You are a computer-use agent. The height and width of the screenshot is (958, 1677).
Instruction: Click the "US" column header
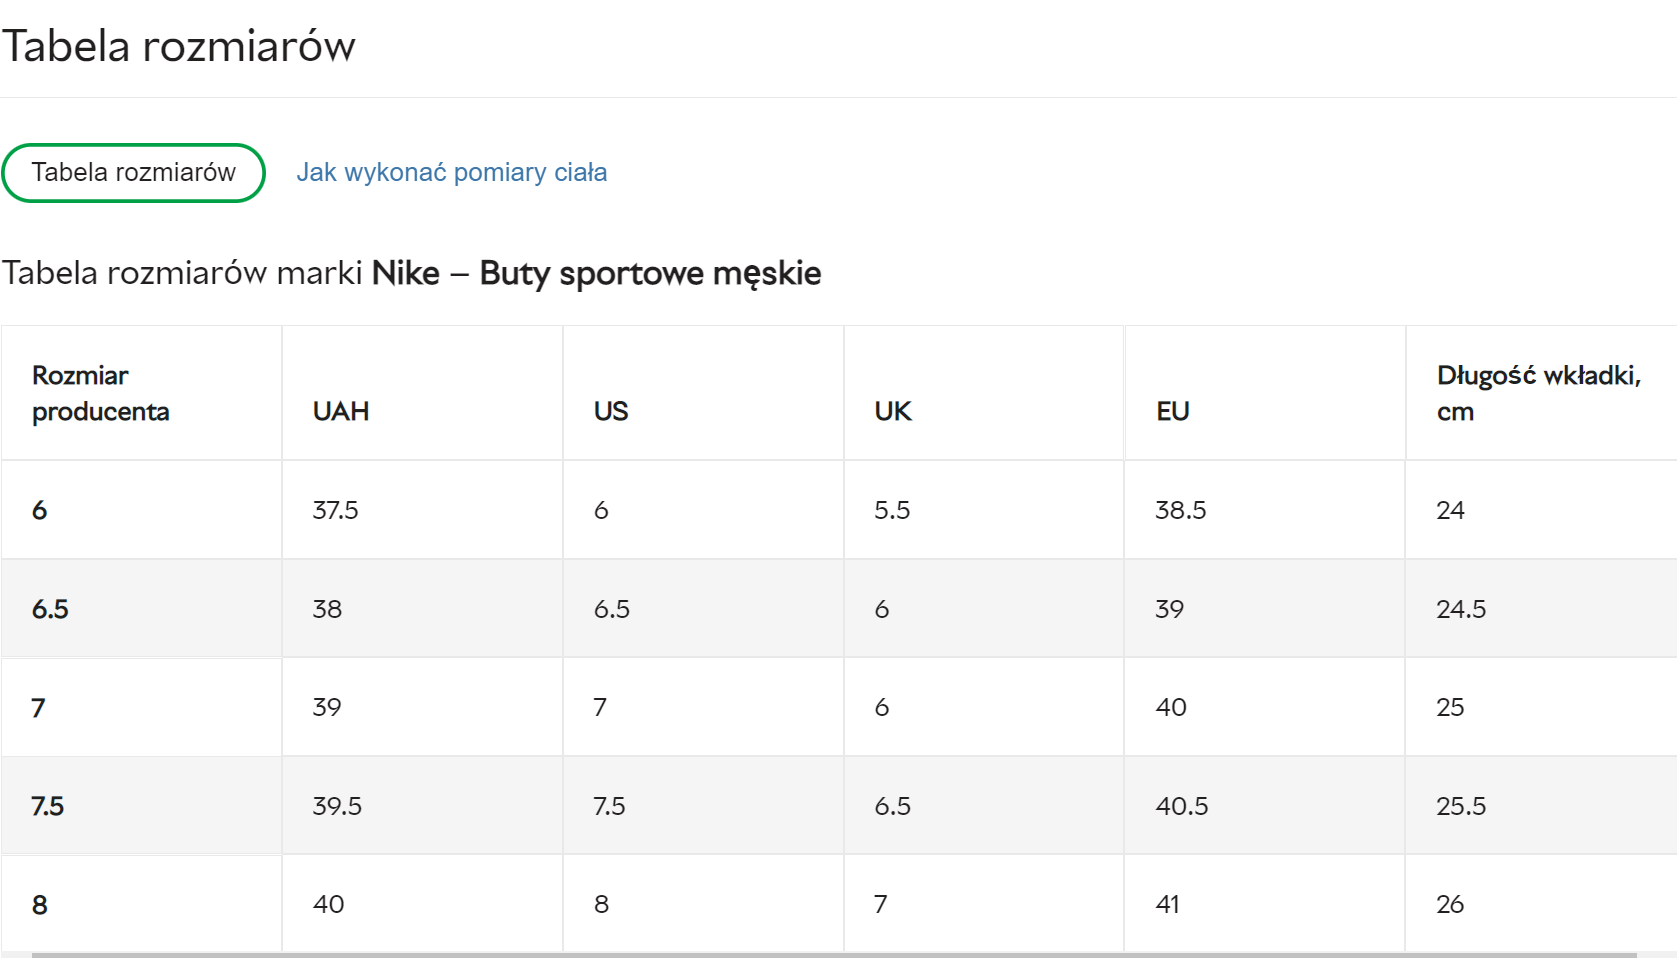pyautogui.click(x=611, y=411)
